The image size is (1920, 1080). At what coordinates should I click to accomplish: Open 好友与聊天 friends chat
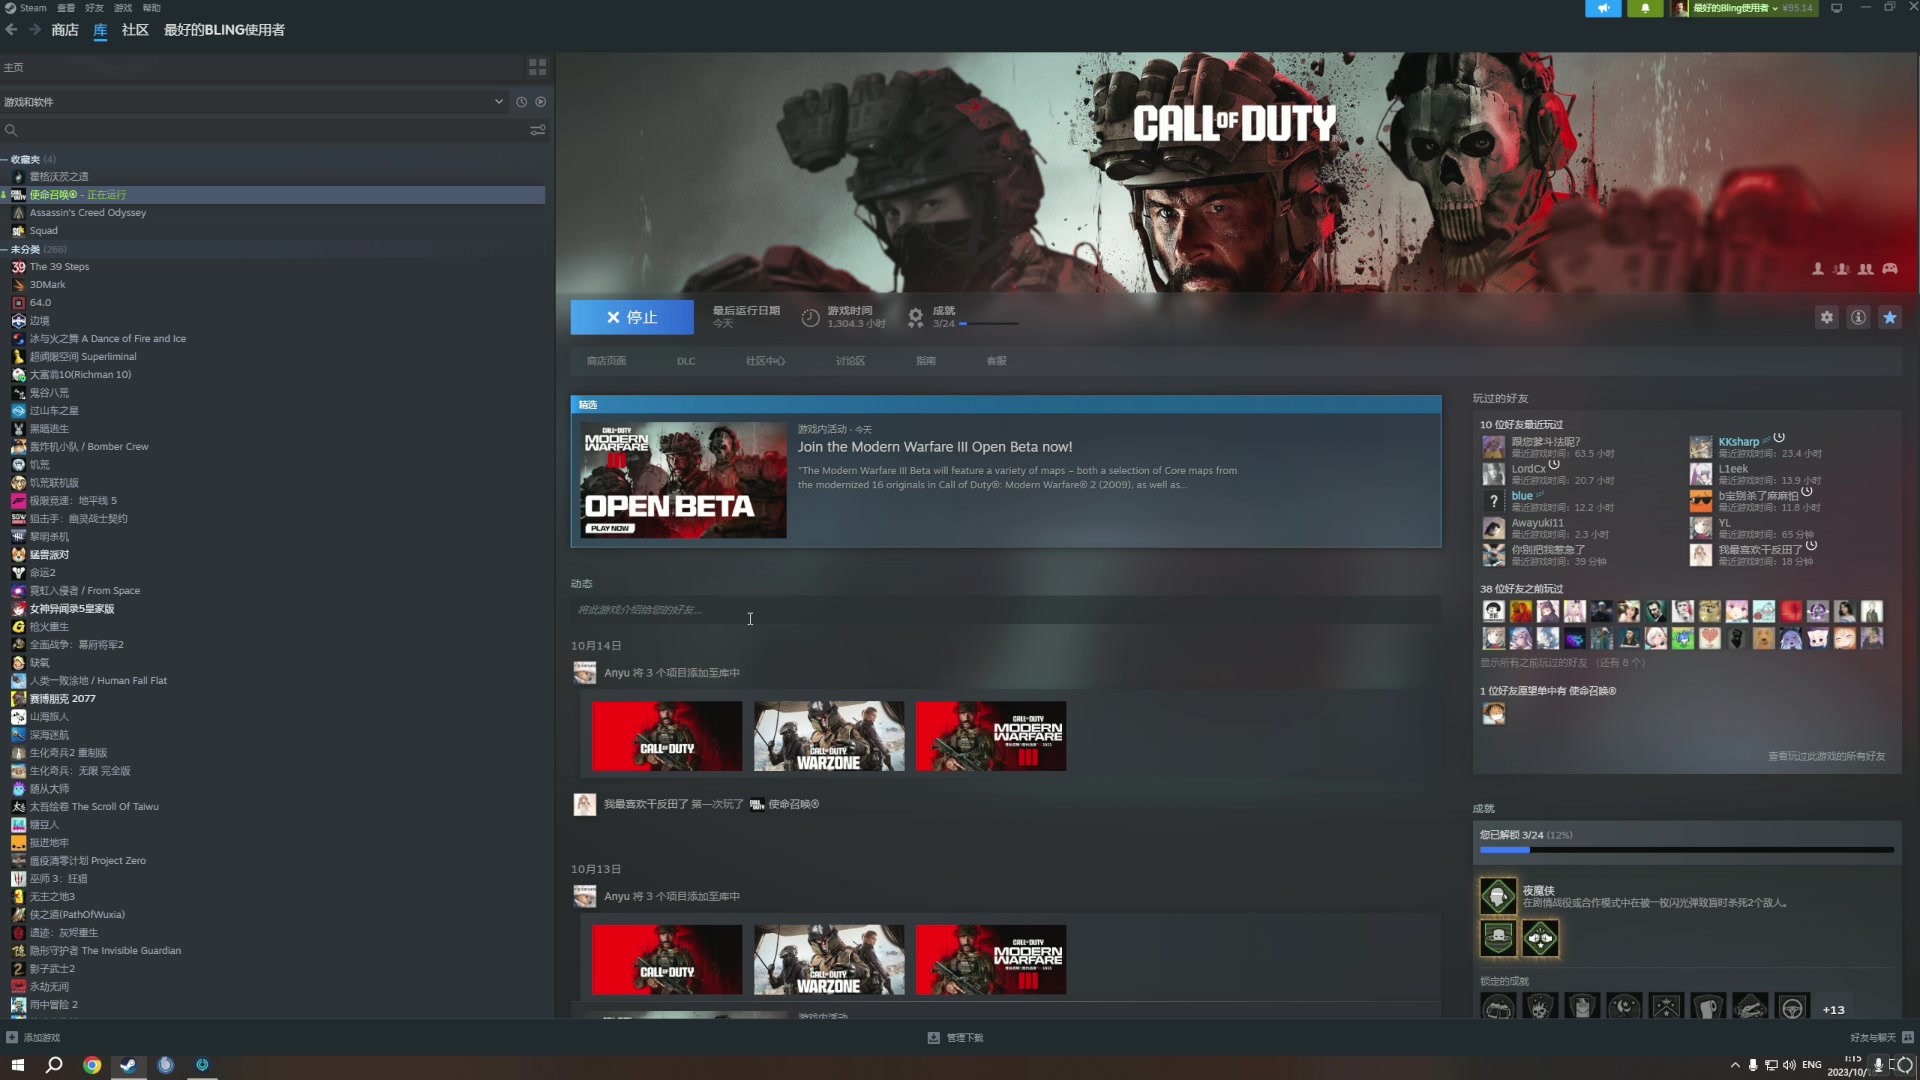pos(1881,1038)
